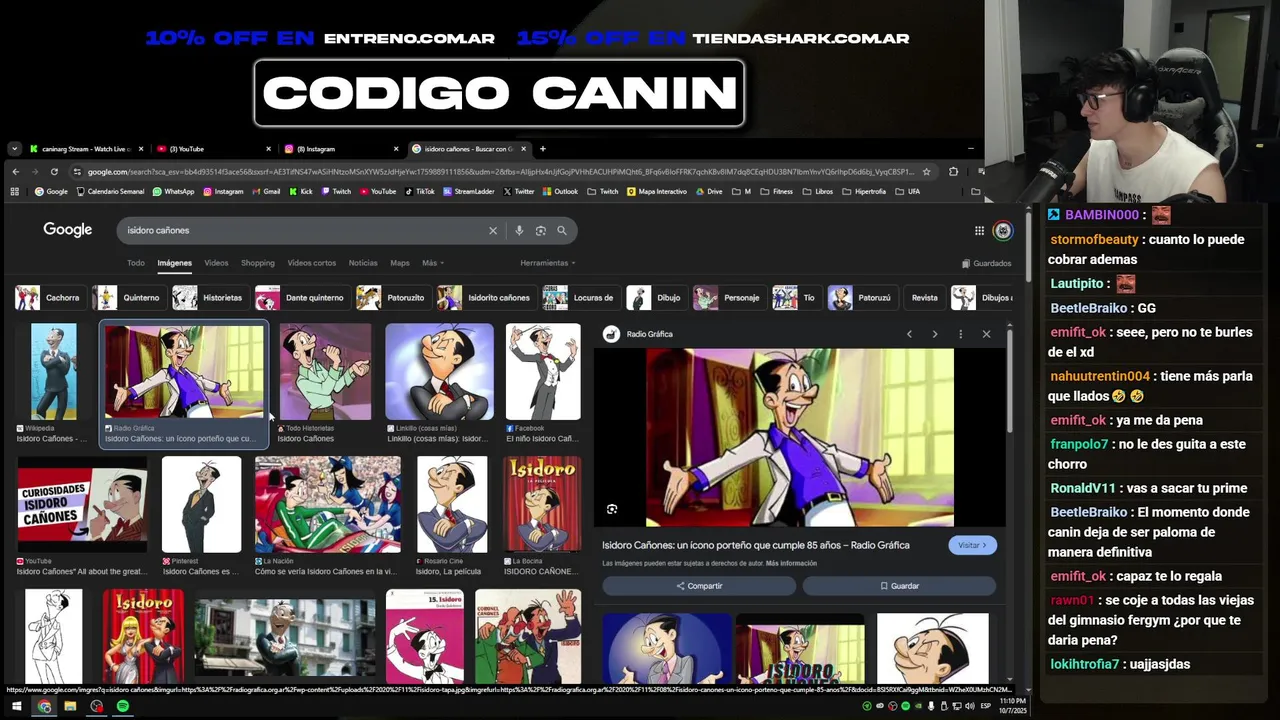The height and width of the screenshot is (720, 1280).
Task: Close the image preview panel
Action: pos(986,334)
